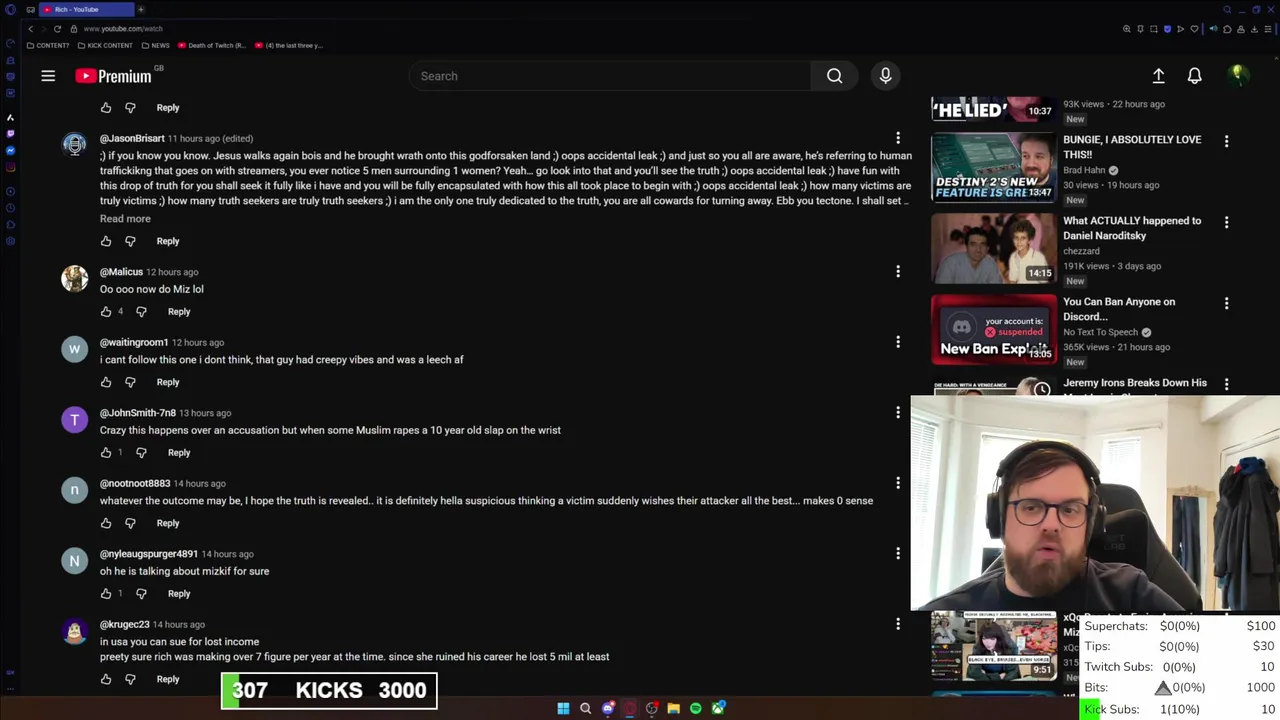
Task: Open Windows Start menu
Action: 563,708
